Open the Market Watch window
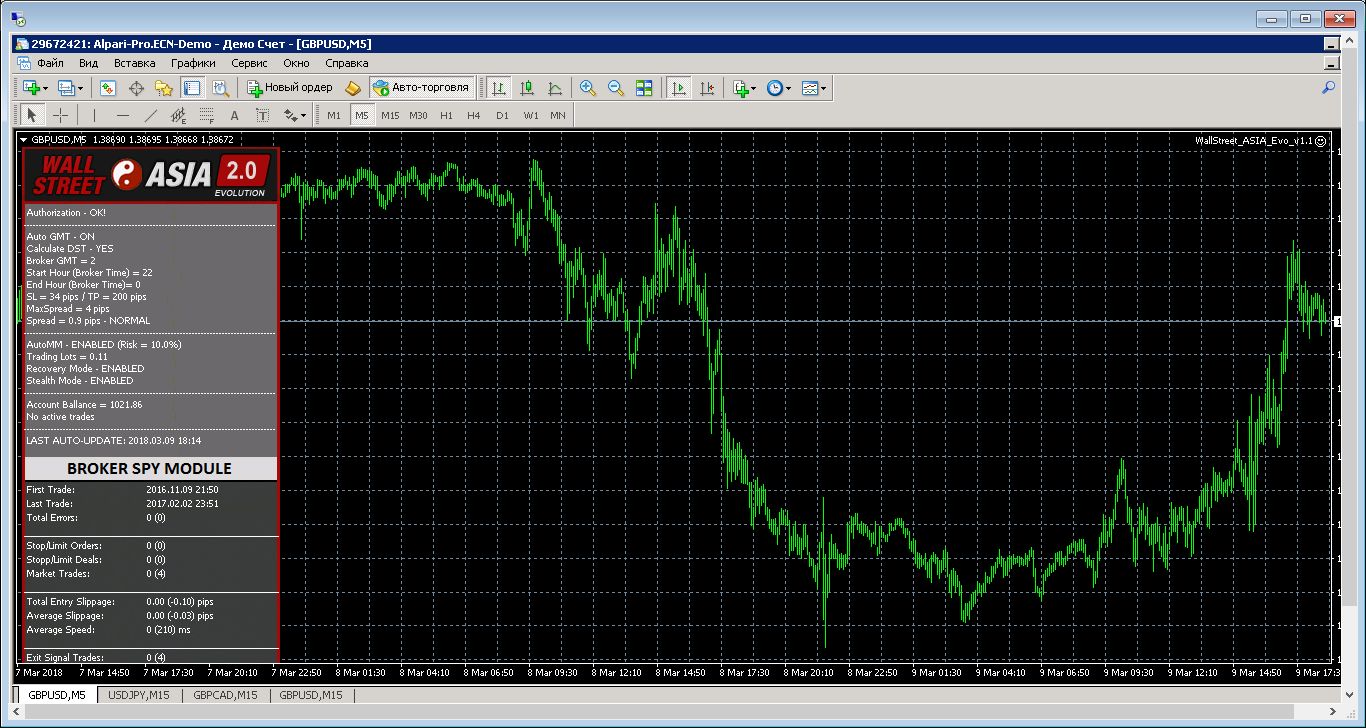This screenshot has height=728, width=1366. pos(108,88)
